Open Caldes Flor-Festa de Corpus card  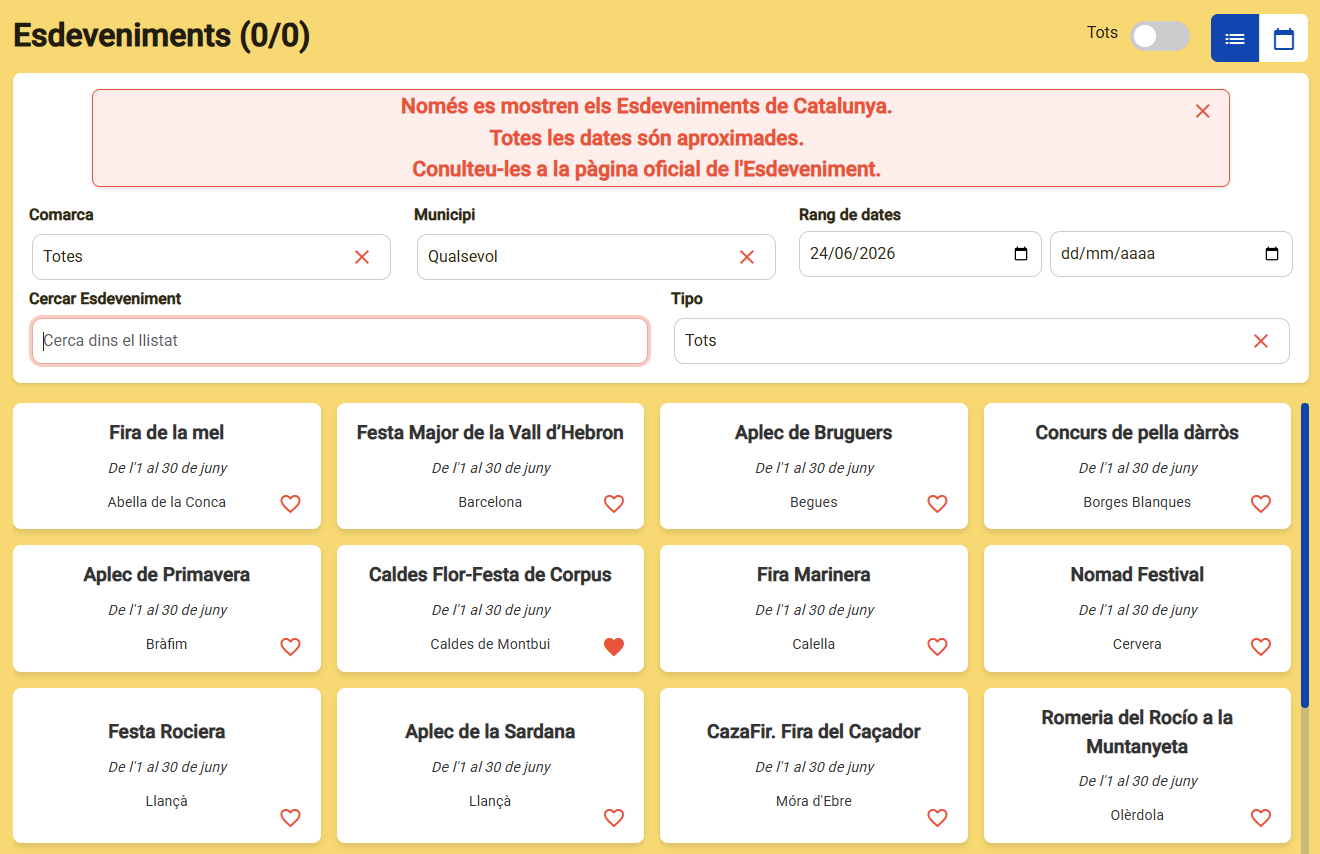(490, 608)
